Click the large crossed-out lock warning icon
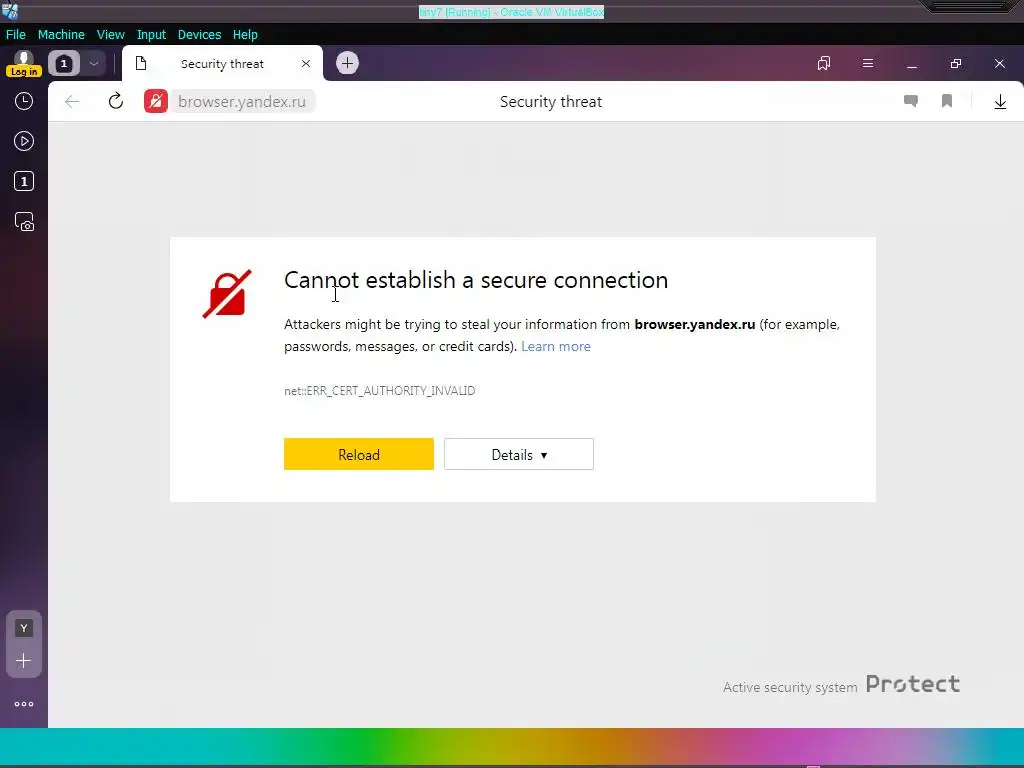This screenshot has width=1024, height=768. click(227, 294)
